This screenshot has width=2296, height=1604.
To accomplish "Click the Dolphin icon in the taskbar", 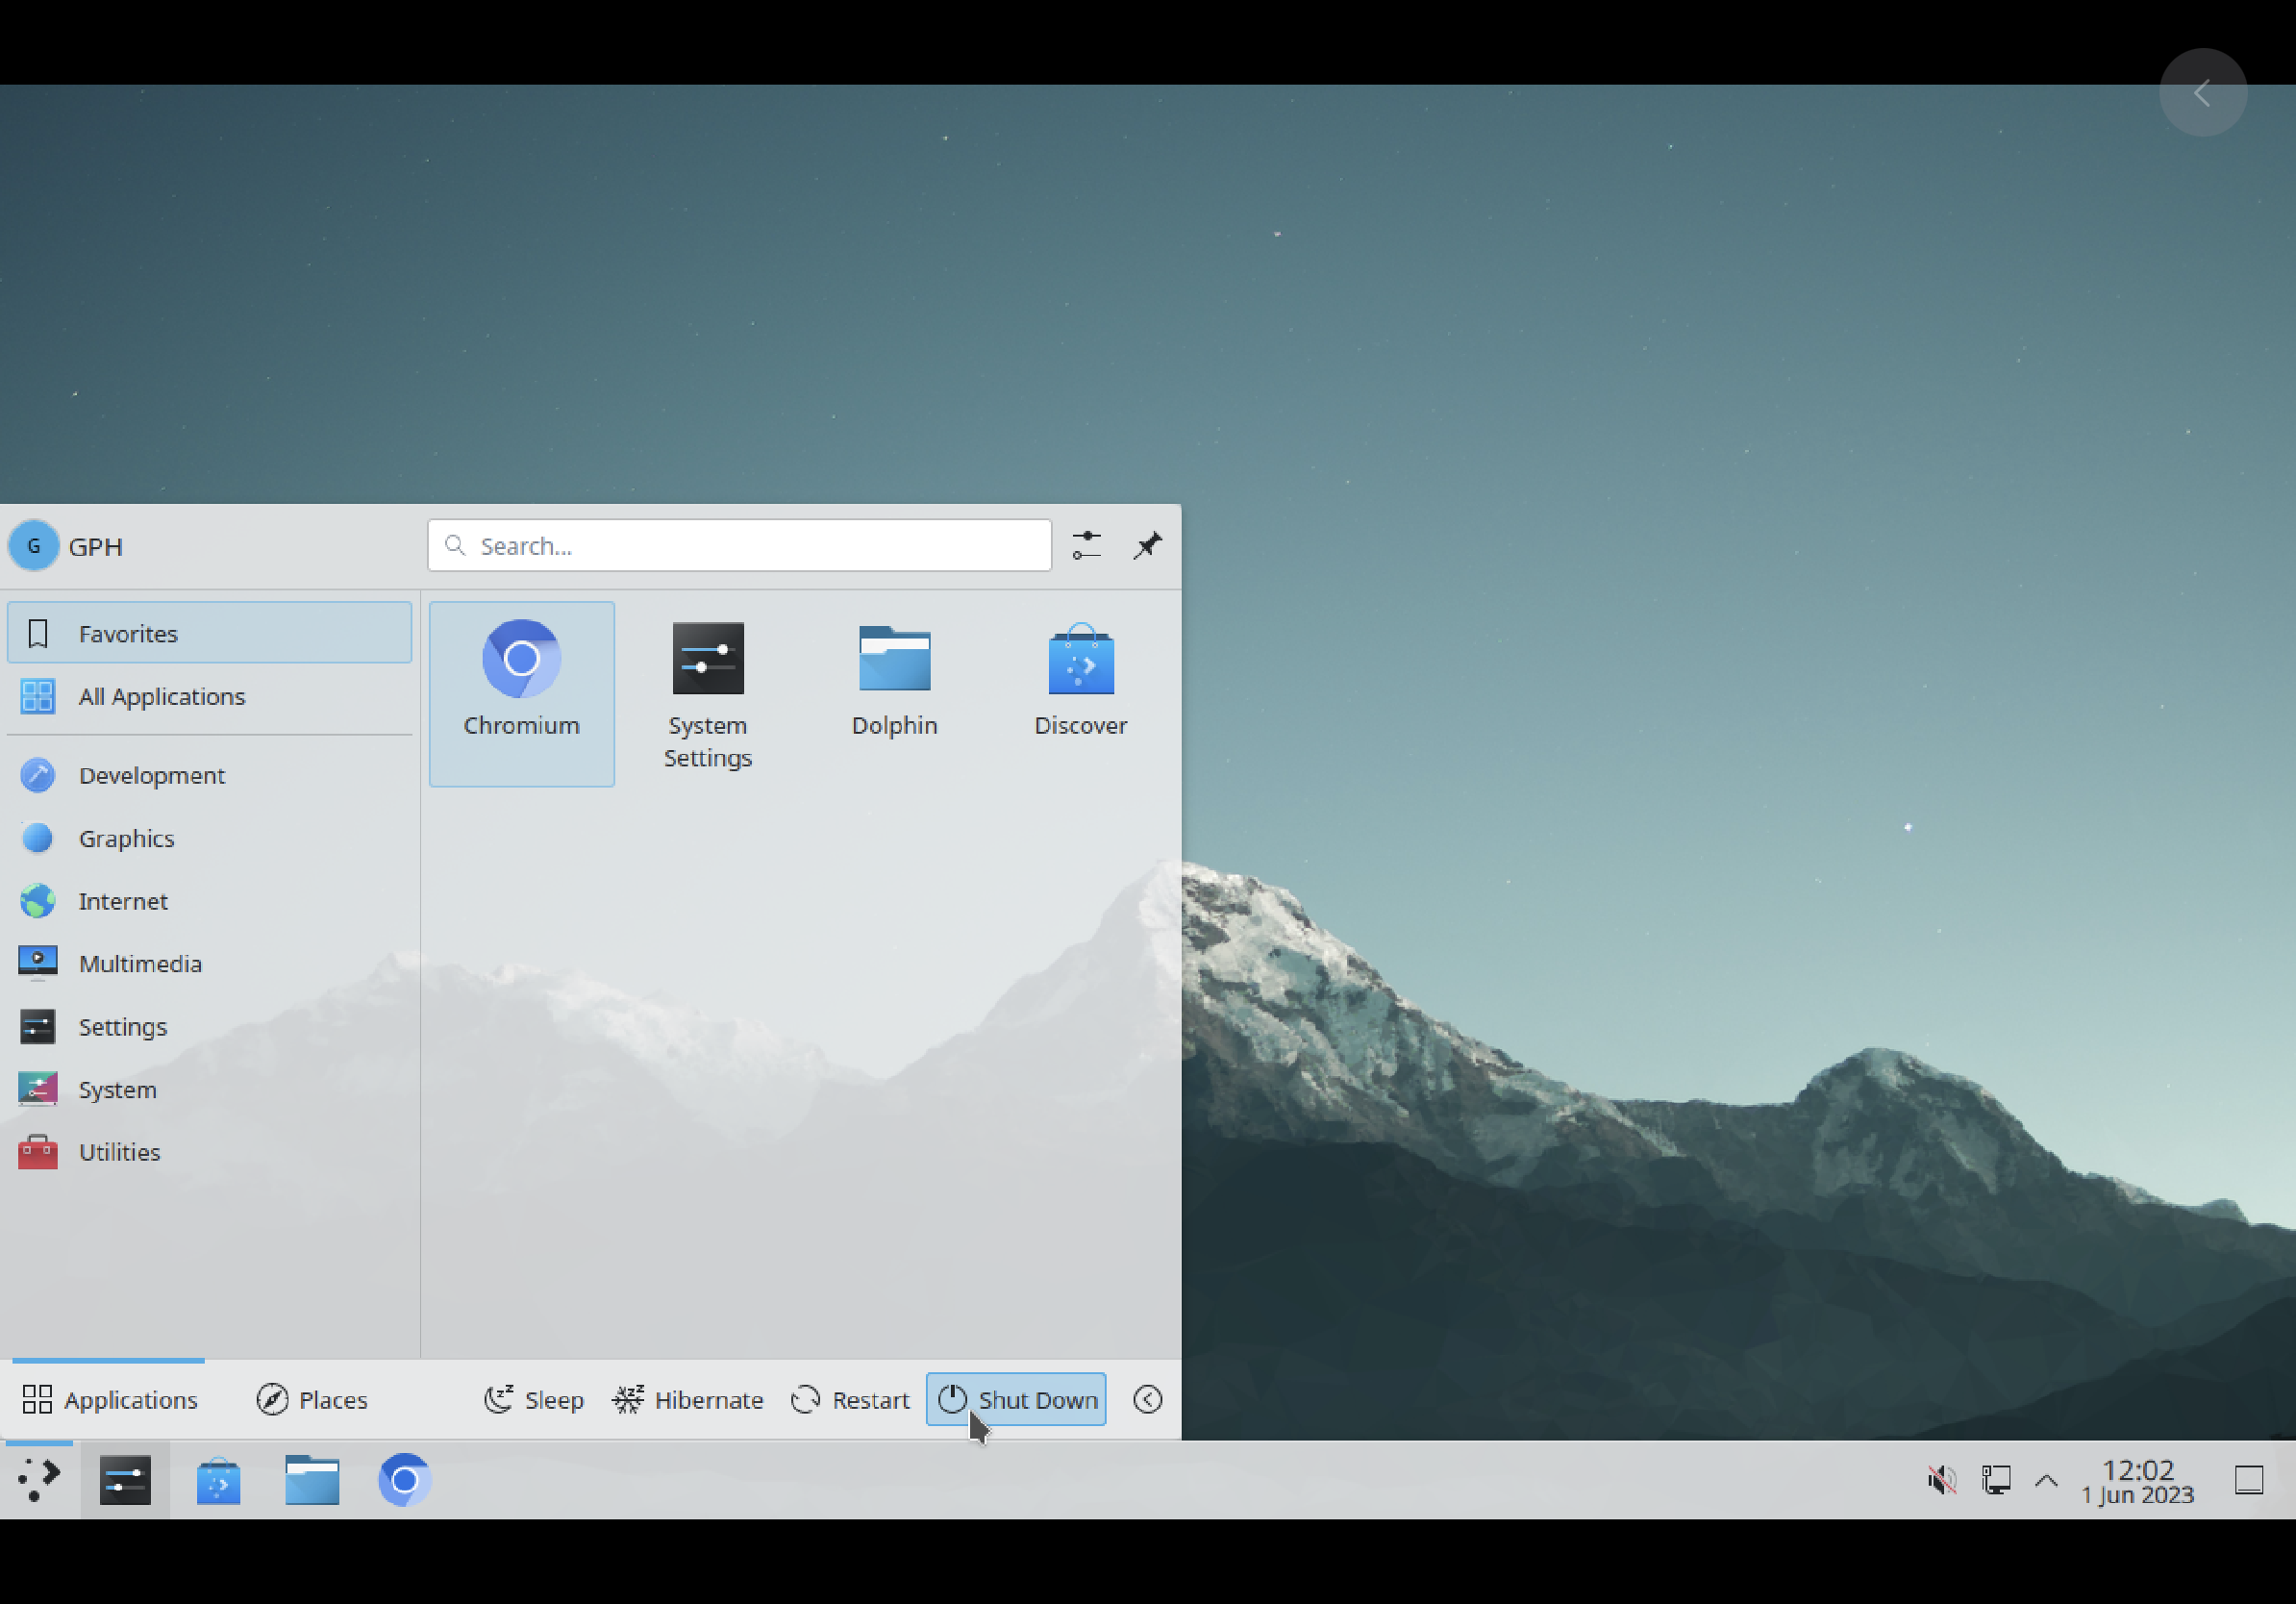I will [312, 1479].
